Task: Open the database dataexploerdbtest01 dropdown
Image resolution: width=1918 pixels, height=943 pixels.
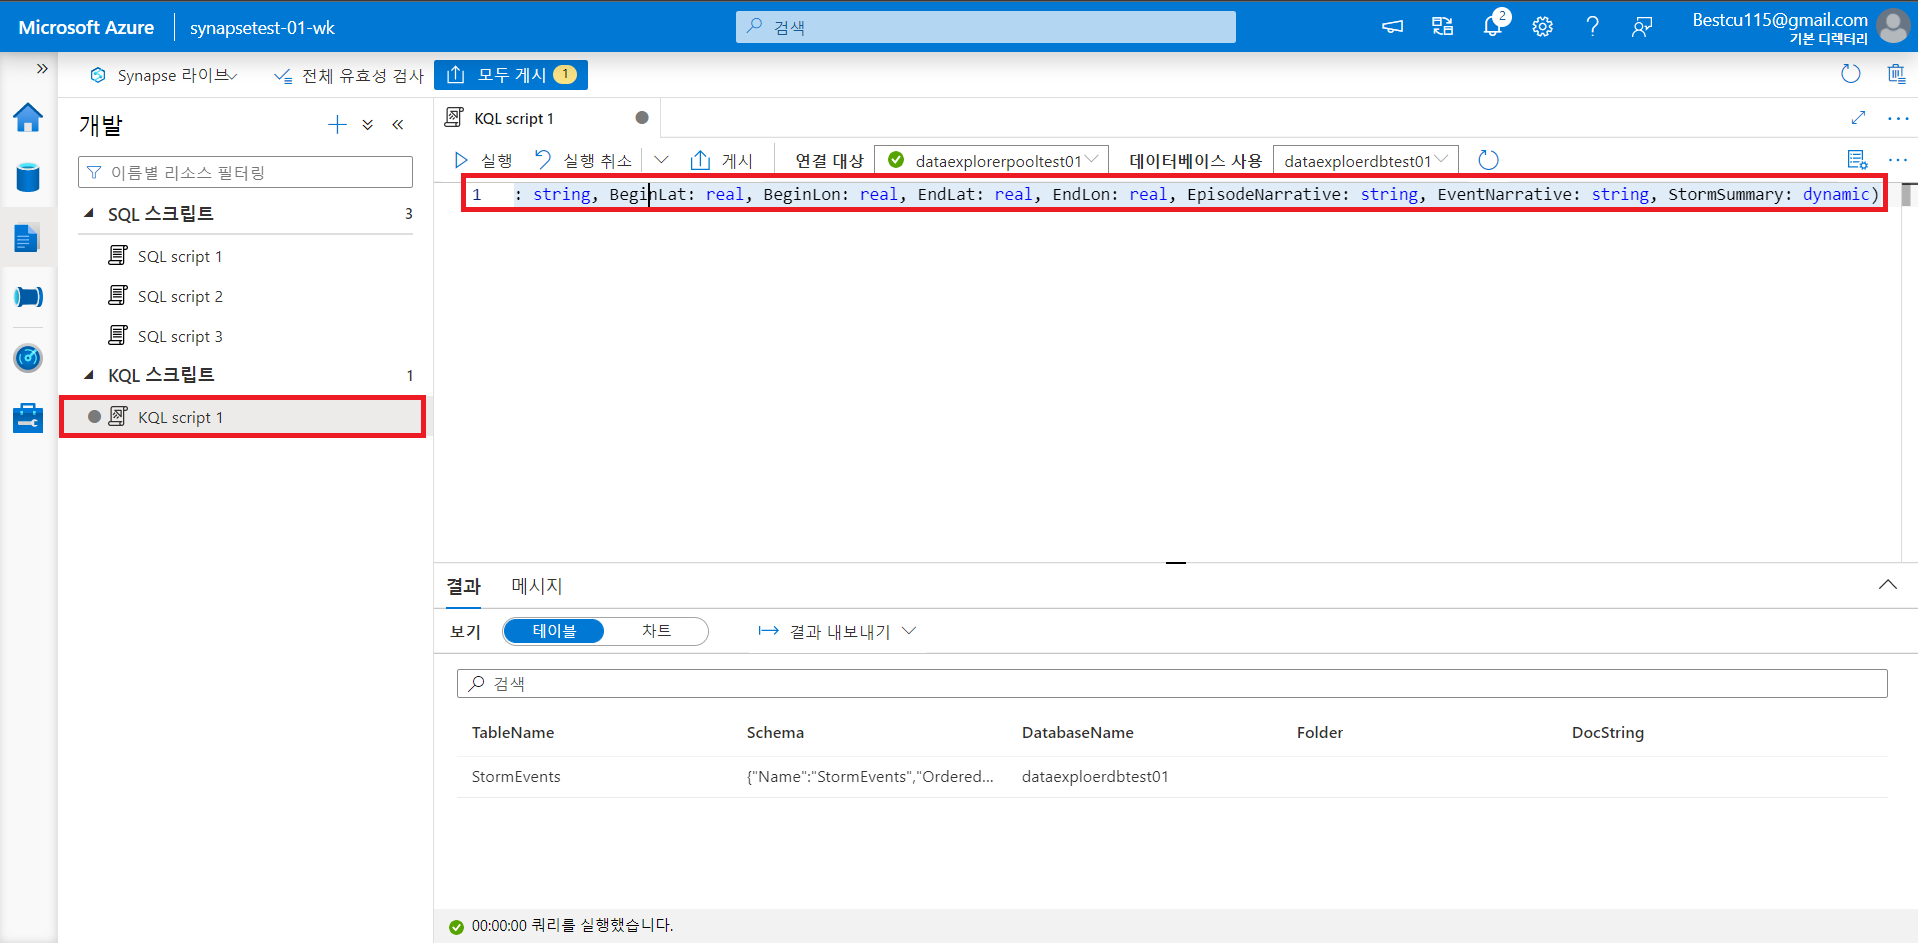Action: tap(1365, 160)
